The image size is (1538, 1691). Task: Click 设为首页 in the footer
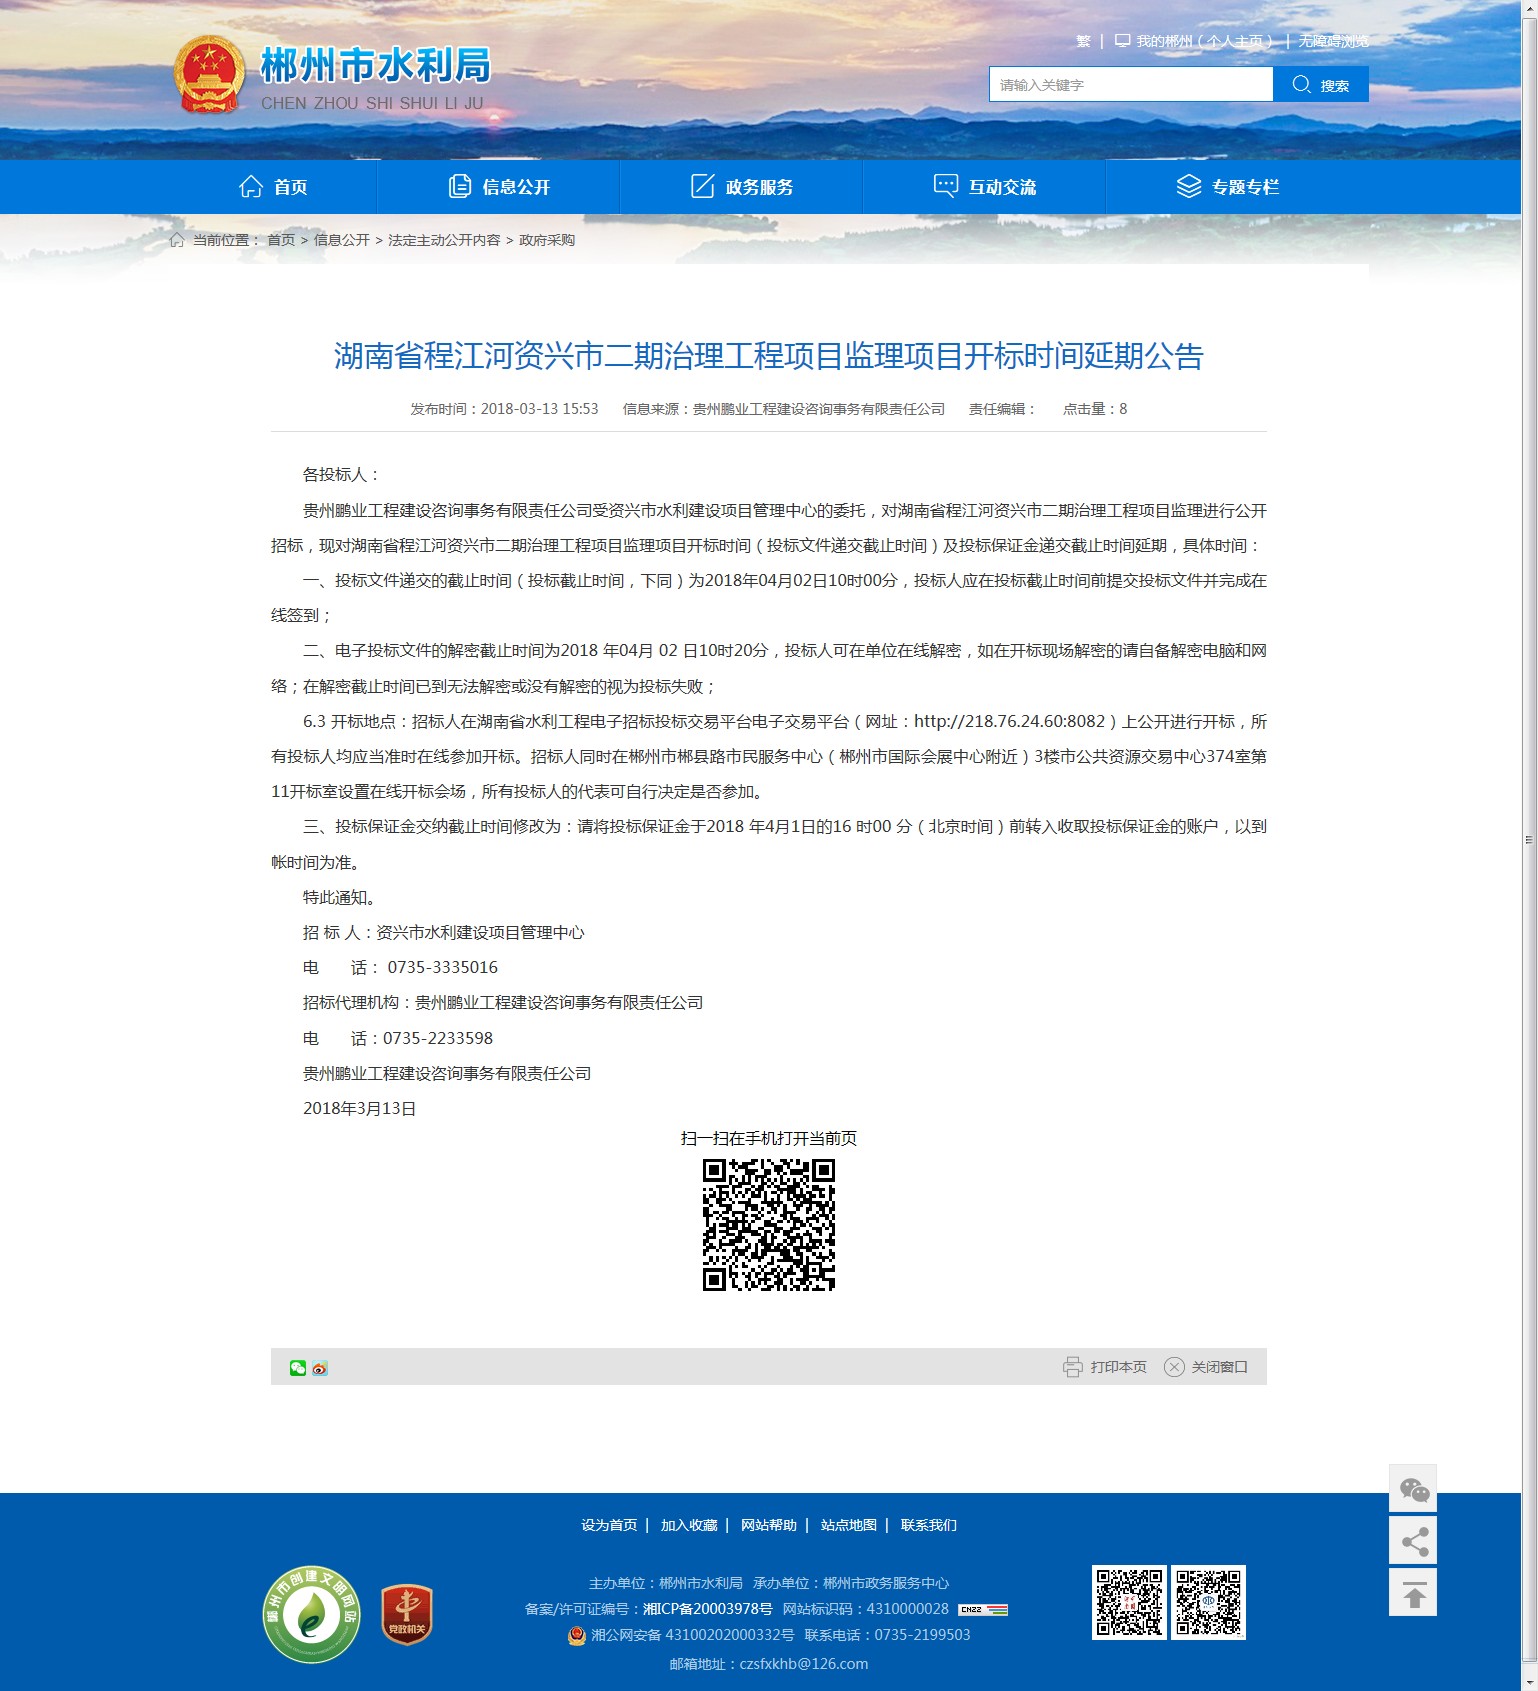609,1525
